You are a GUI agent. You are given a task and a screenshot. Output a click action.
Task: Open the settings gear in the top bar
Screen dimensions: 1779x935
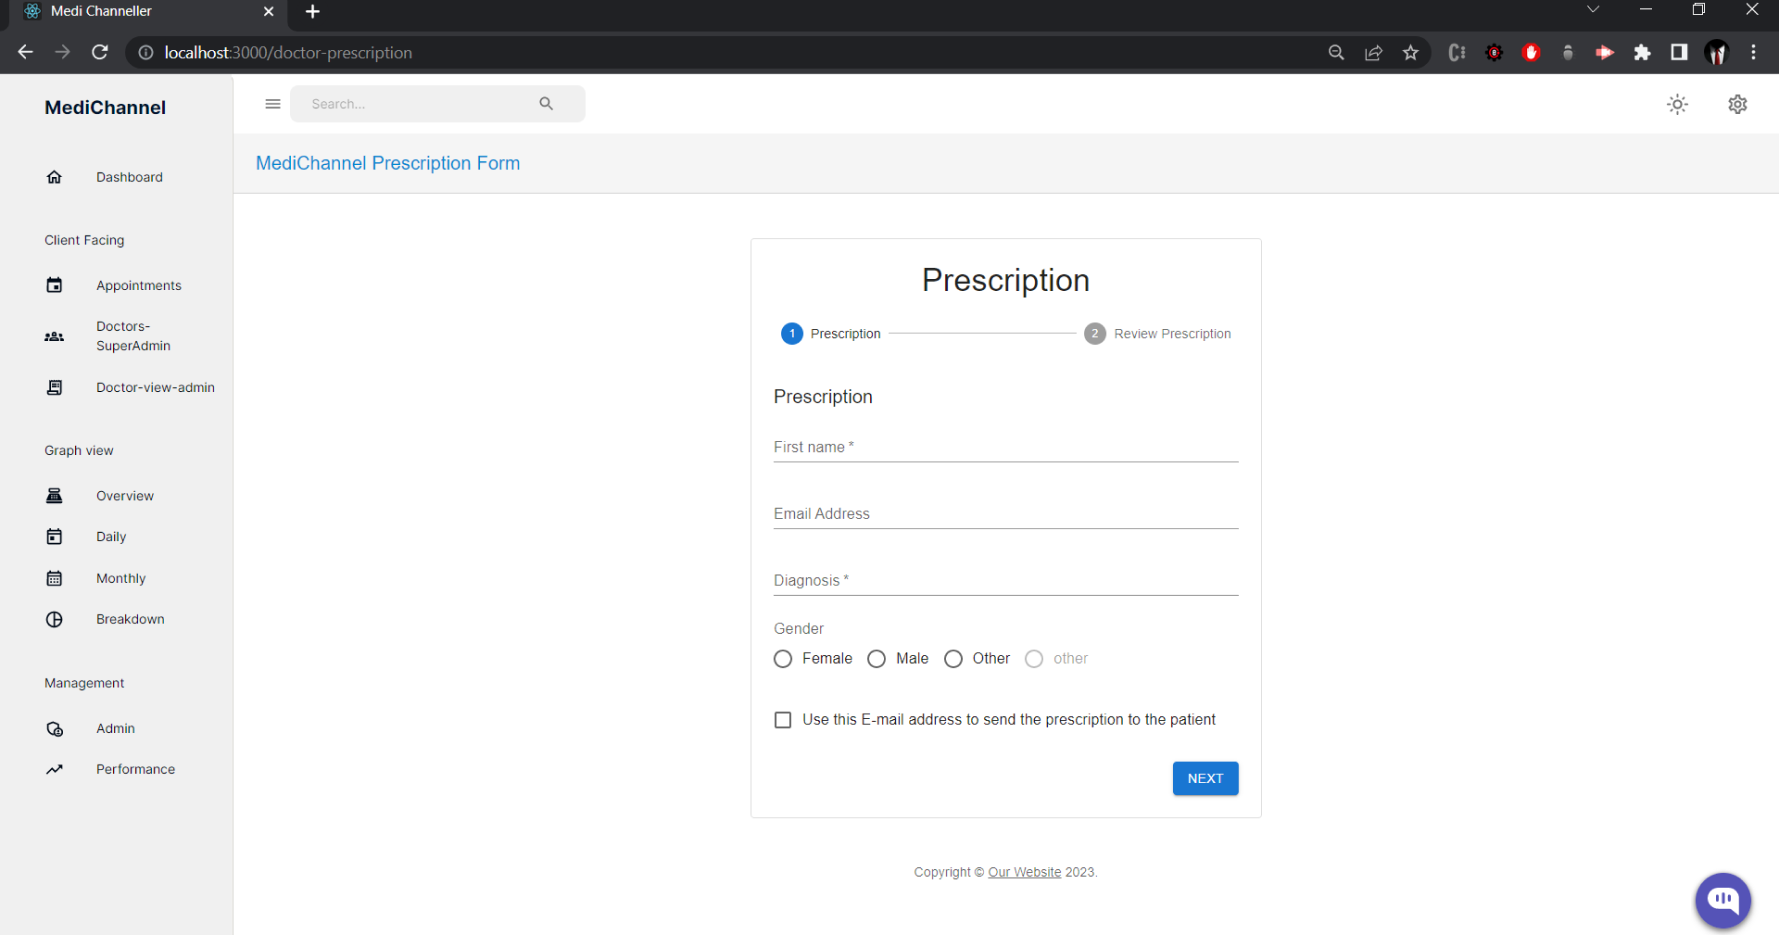1737,104
